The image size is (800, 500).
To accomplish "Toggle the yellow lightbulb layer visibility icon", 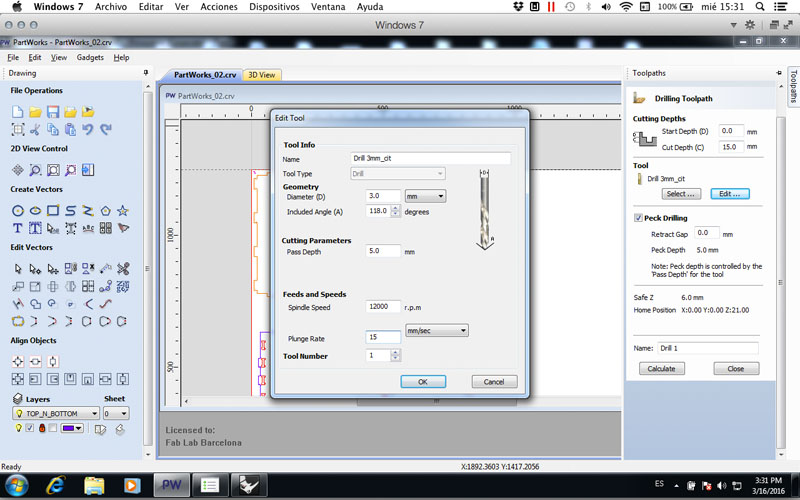I will point(18,428).
